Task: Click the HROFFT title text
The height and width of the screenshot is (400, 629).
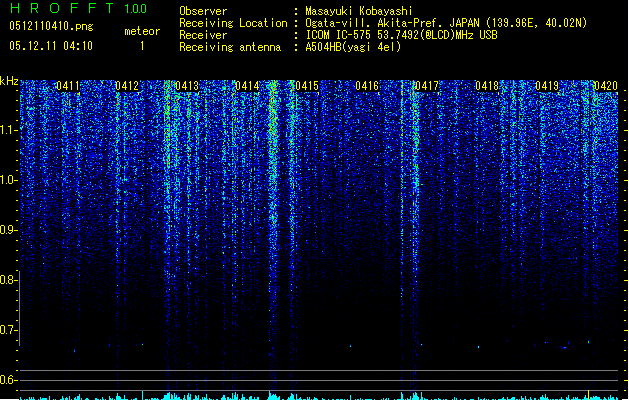Action: tap(62, 8)
